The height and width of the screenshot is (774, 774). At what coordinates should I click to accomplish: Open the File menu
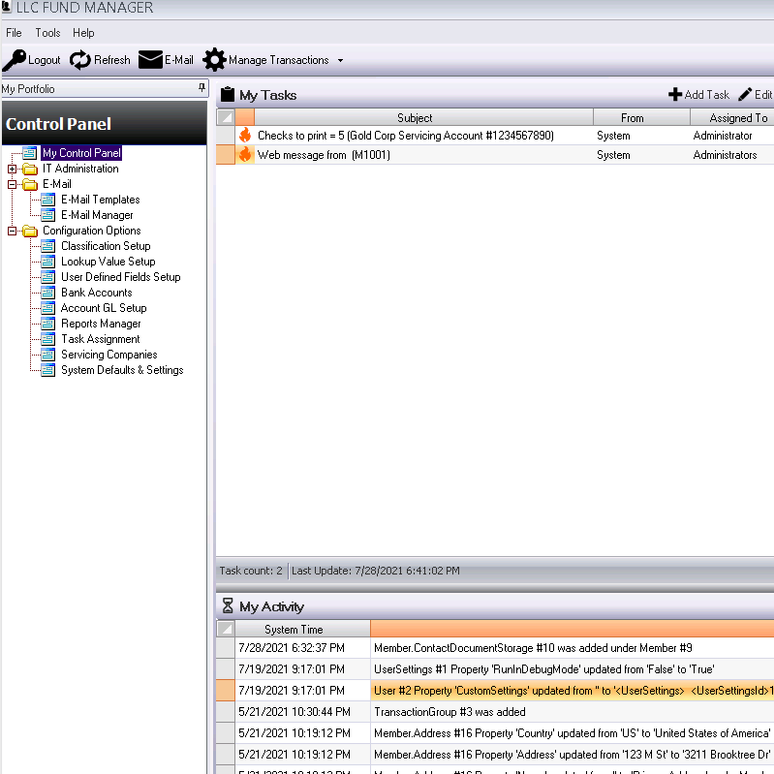coord(14,33)
